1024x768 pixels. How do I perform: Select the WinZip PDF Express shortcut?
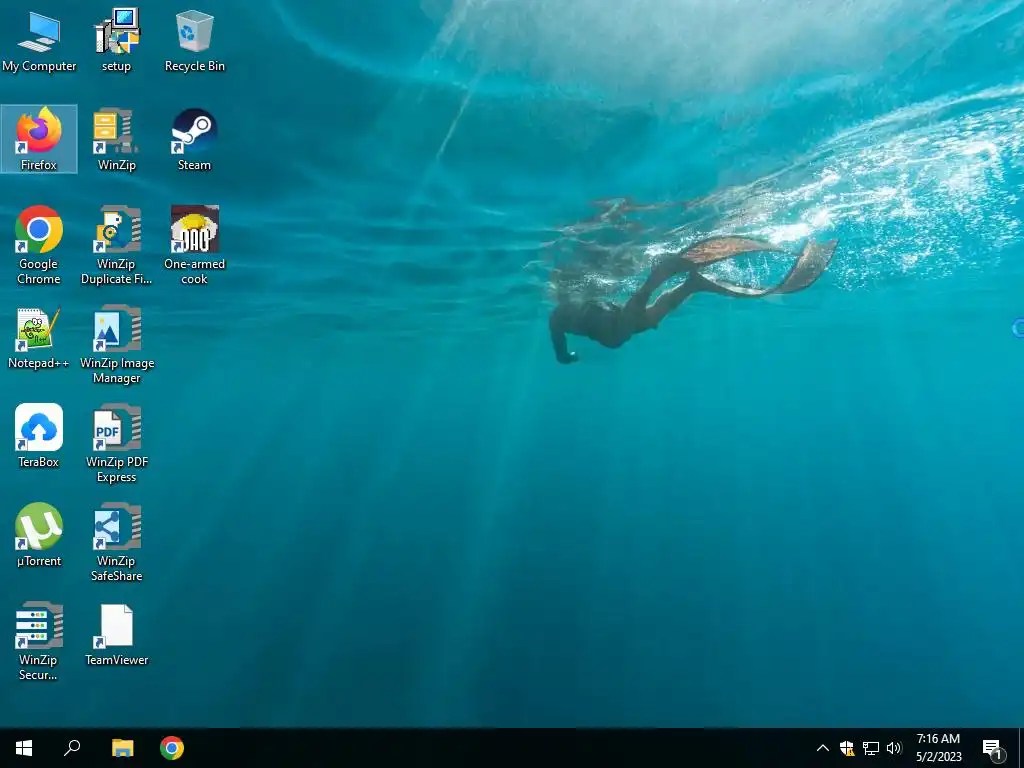coord(116,443)
